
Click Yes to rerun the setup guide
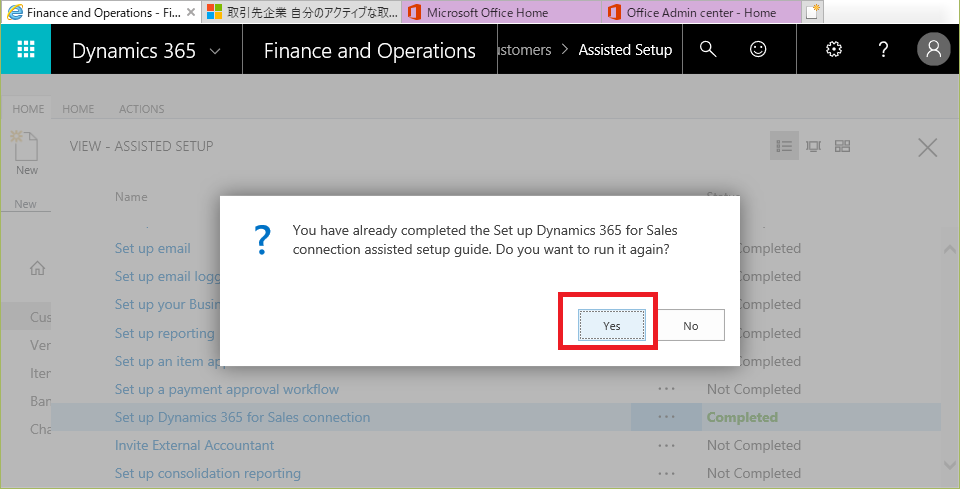click(612, 326)
